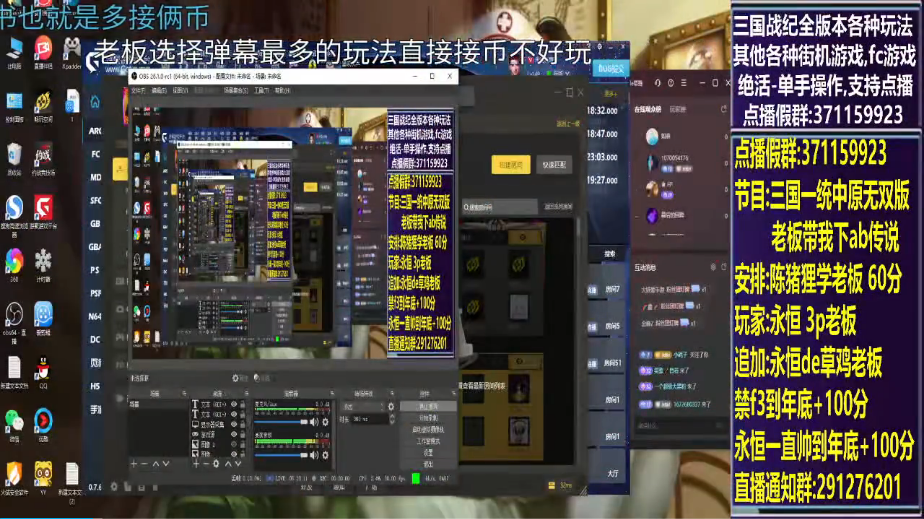Open home icon in emulator sidebar
This screenshot has width=924, height=519.
coord(95,102)
